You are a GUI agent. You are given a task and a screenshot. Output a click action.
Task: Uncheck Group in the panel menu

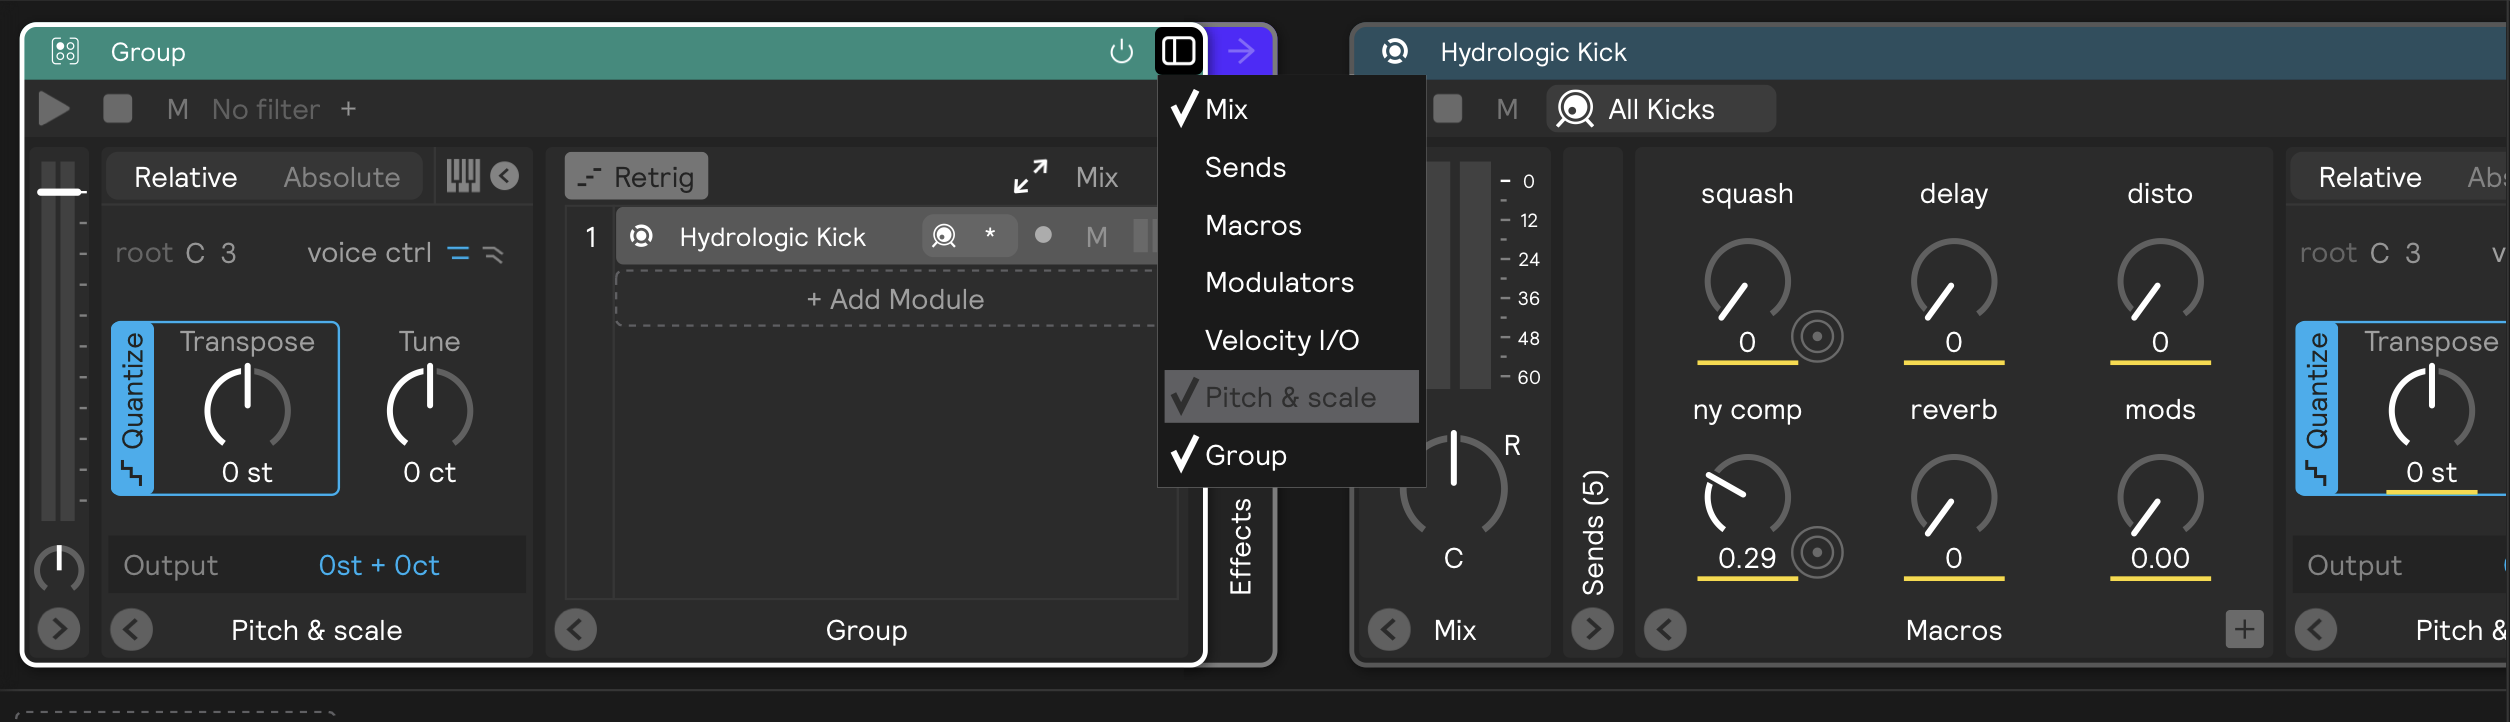tap(1292, 455)
